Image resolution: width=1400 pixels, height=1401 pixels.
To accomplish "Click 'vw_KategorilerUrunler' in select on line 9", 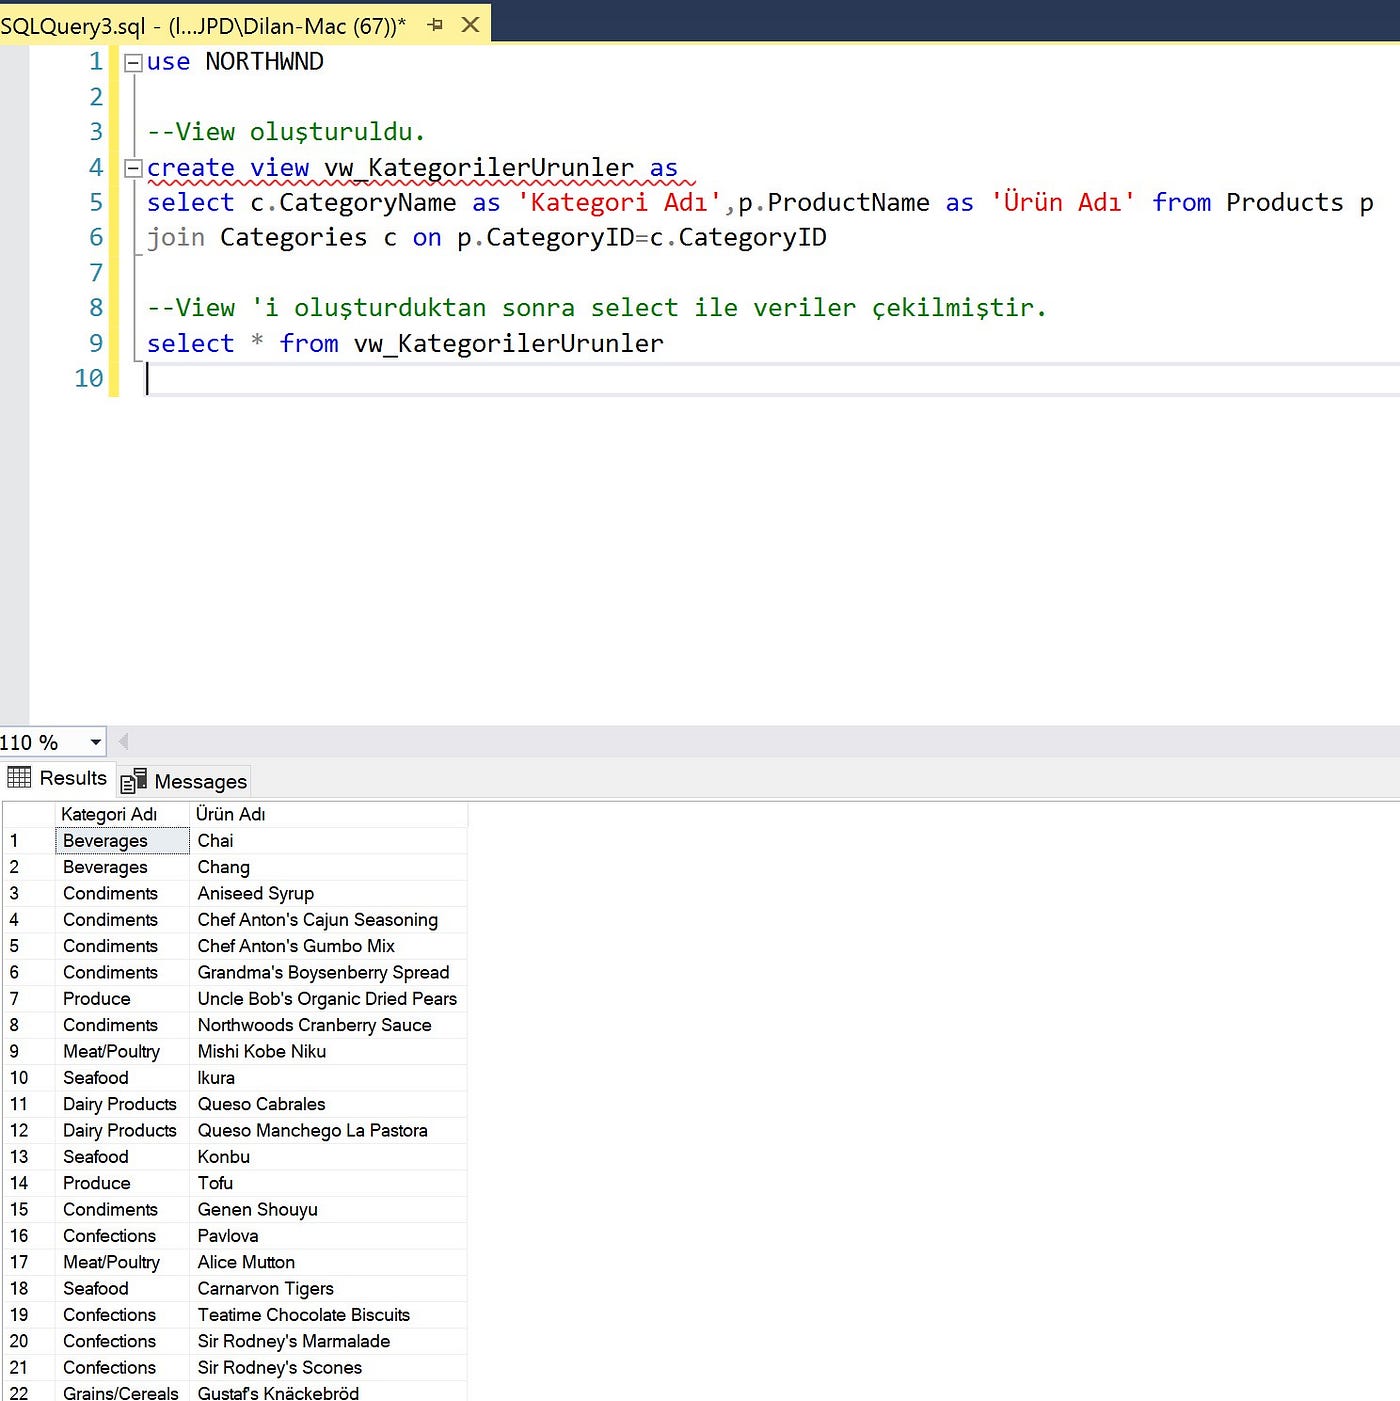I will click(508, 344).
